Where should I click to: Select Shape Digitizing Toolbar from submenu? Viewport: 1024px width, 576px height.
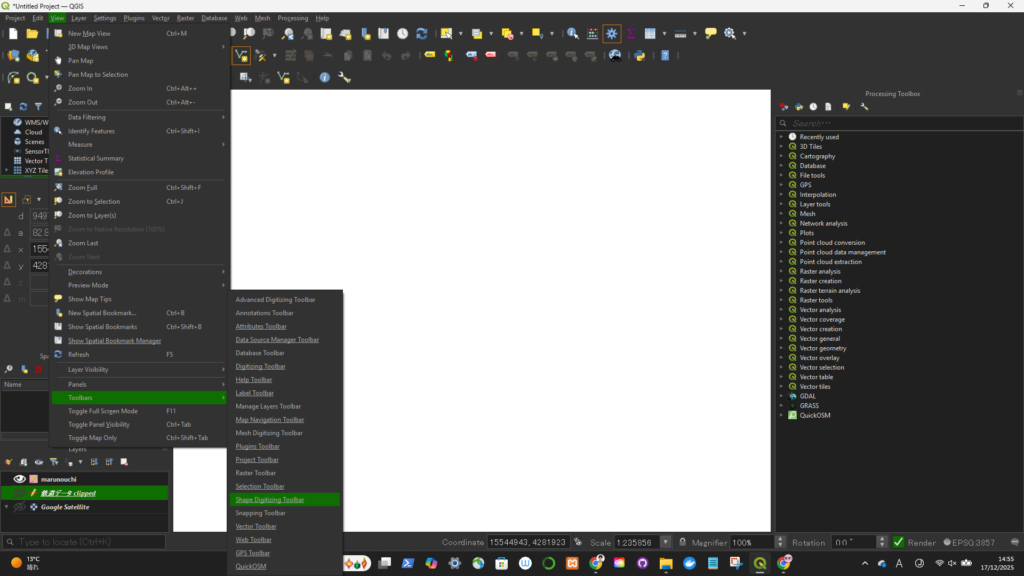click(269, 499)
